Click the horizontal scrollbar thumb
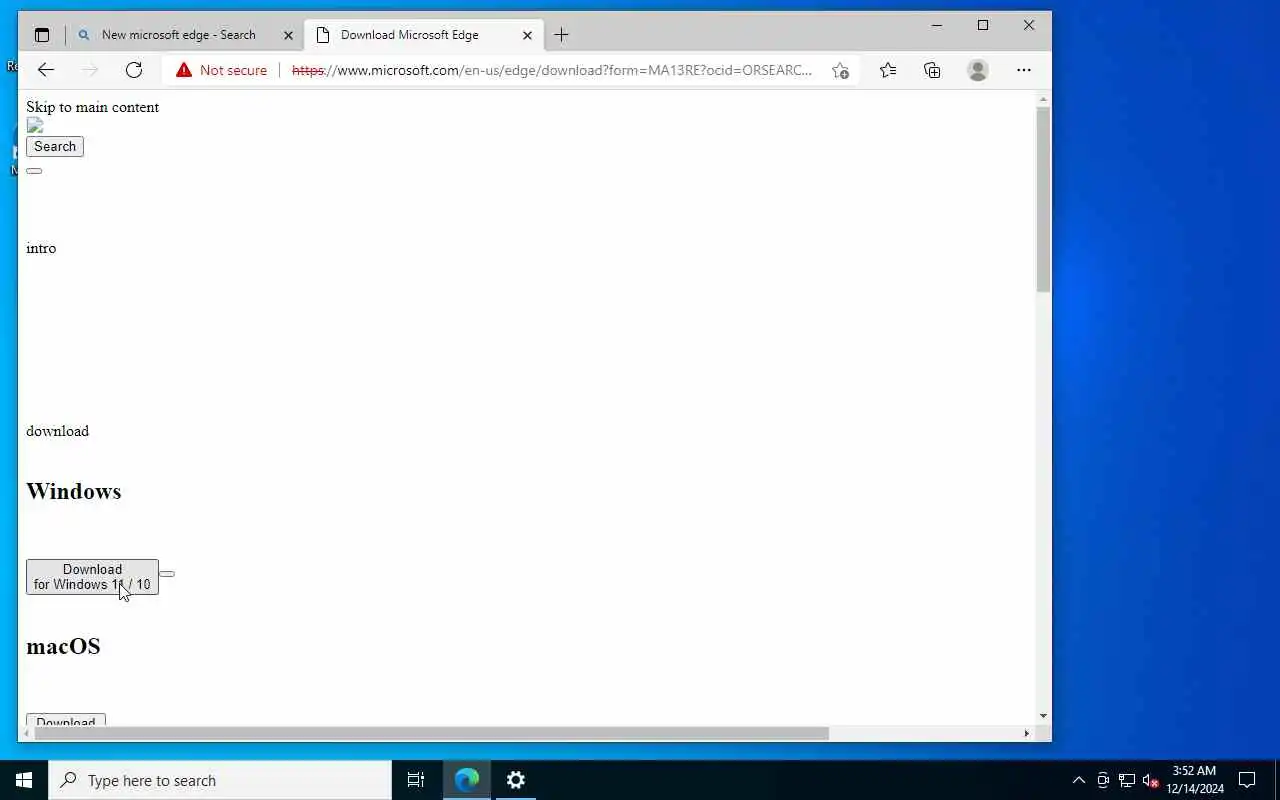 [x=432, y=733]
